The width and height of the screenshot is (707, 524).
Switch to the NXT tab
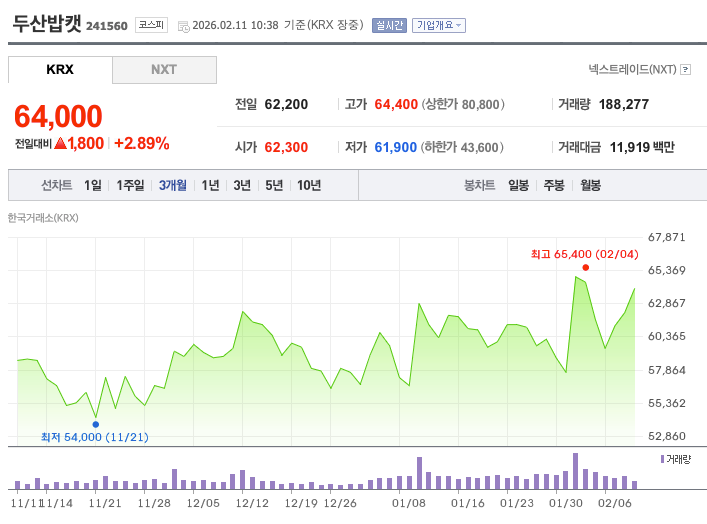click(164, 70)
